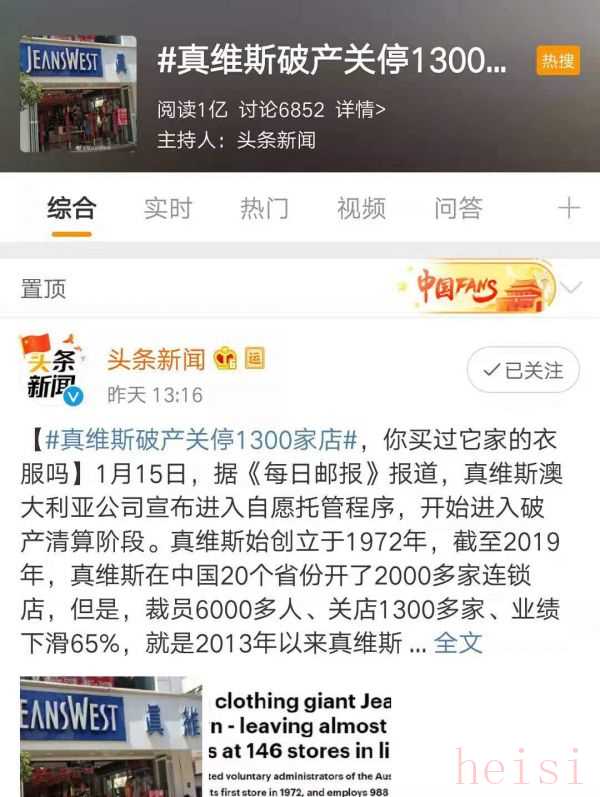The width and height of the screenshot is (600, 797).
Task: Tap the blue verified checkmark on avatar
Action: [74, 396]
